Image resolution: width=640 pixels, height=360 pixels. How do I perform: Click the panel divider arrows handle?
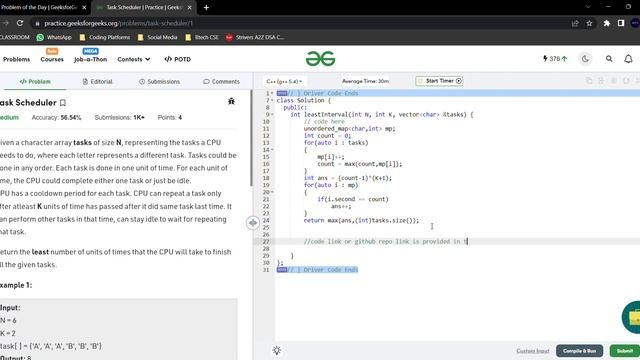coord(253,223)
